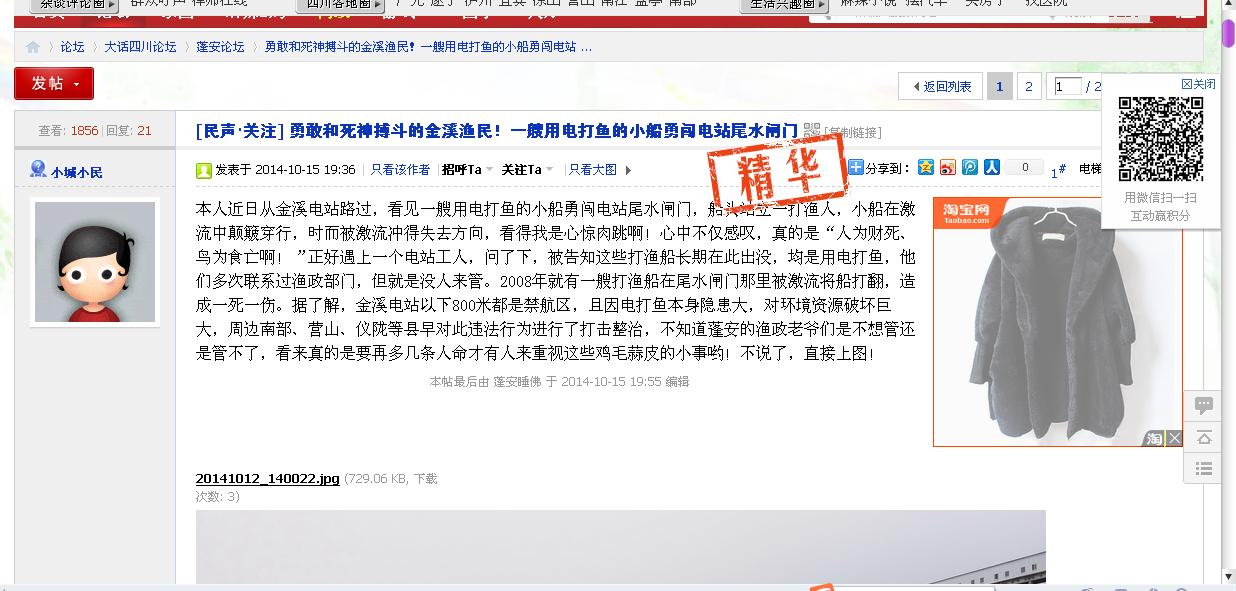Close the Taobao coat advertisement
The image size is (1236, 591).
[1174, 438]
